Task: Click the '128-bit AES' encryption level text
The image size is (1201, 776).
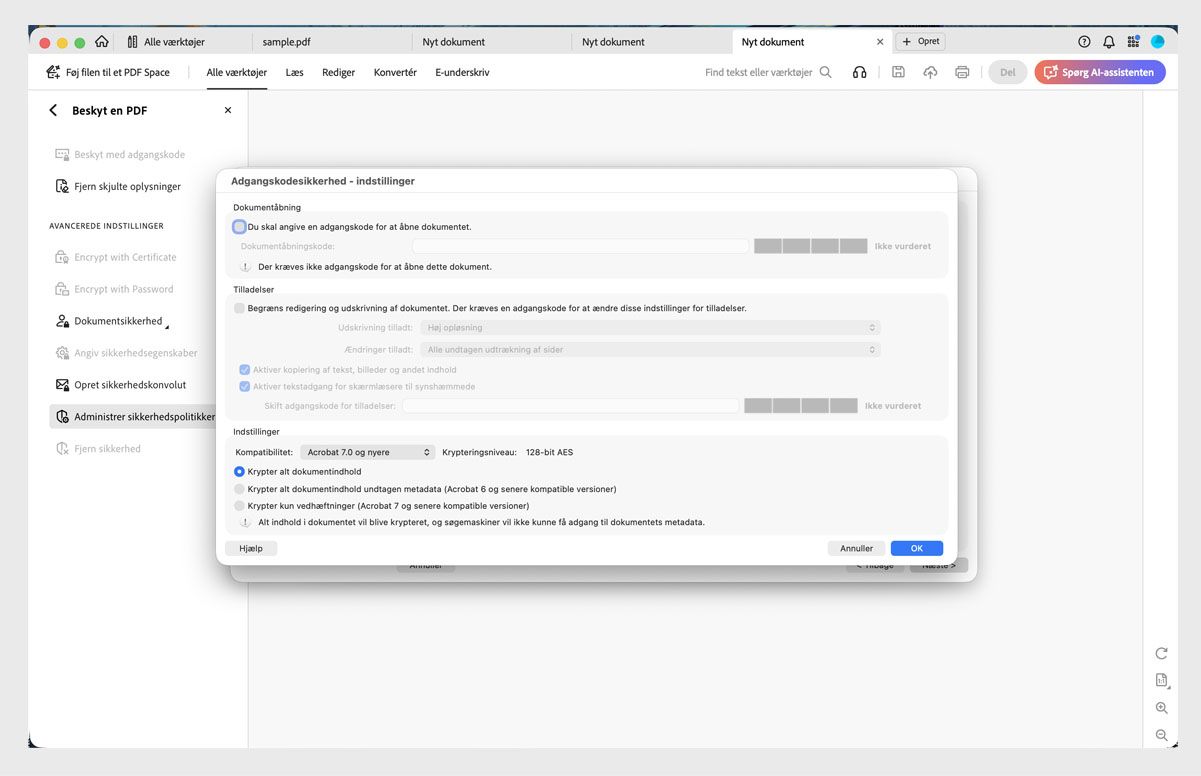Action: tap(549, 452)
